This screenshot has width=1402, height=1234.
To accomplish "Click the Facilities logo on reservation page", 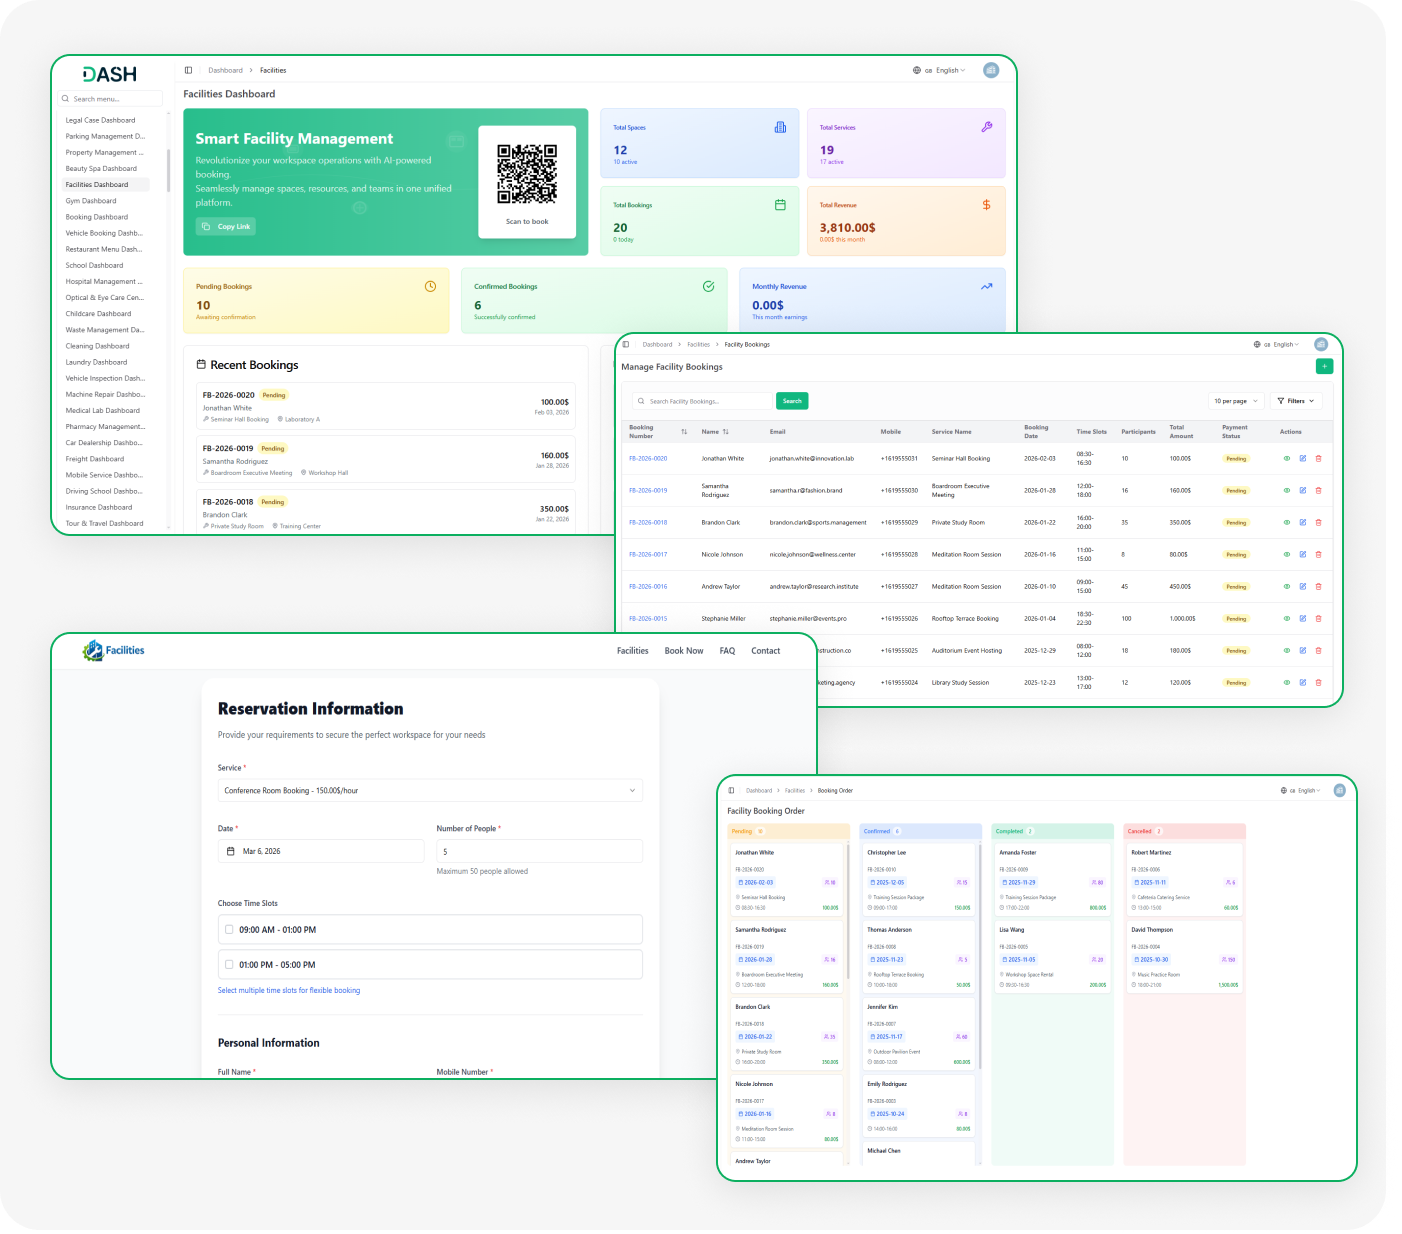I will pyautogui.click(x=114, y=651).
